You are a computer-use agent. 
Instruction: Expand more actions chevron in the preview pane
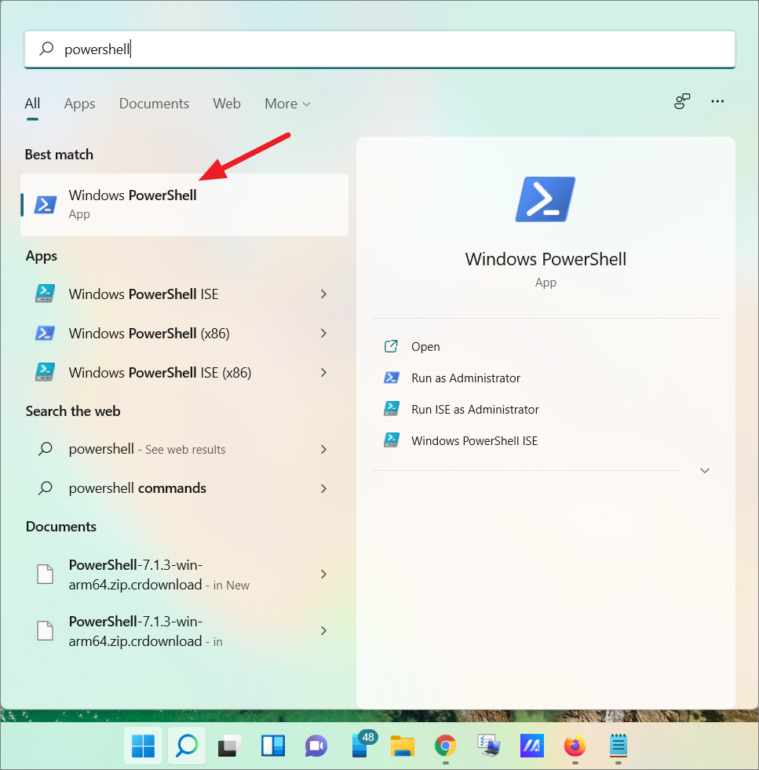coord(705,470)
